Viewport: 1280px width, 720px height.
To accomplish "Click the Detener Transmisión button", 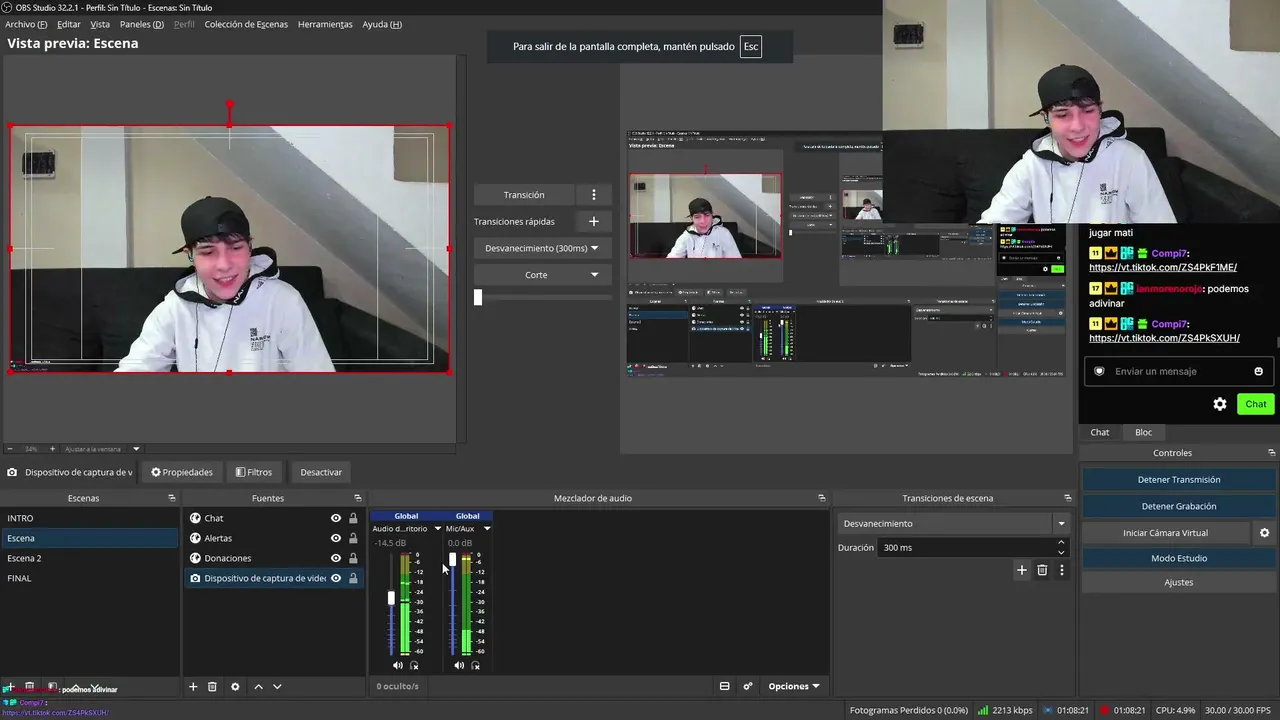I will point(1178,480).
